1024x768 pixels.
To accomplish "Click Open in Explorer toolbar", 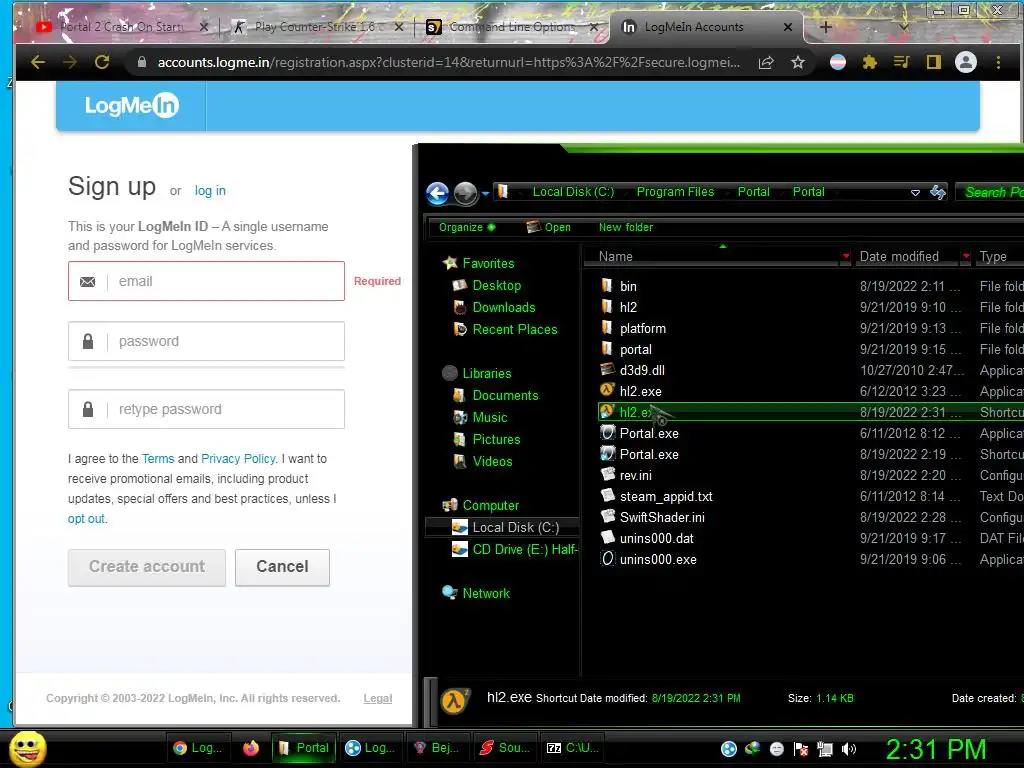I will click(549, 227).
